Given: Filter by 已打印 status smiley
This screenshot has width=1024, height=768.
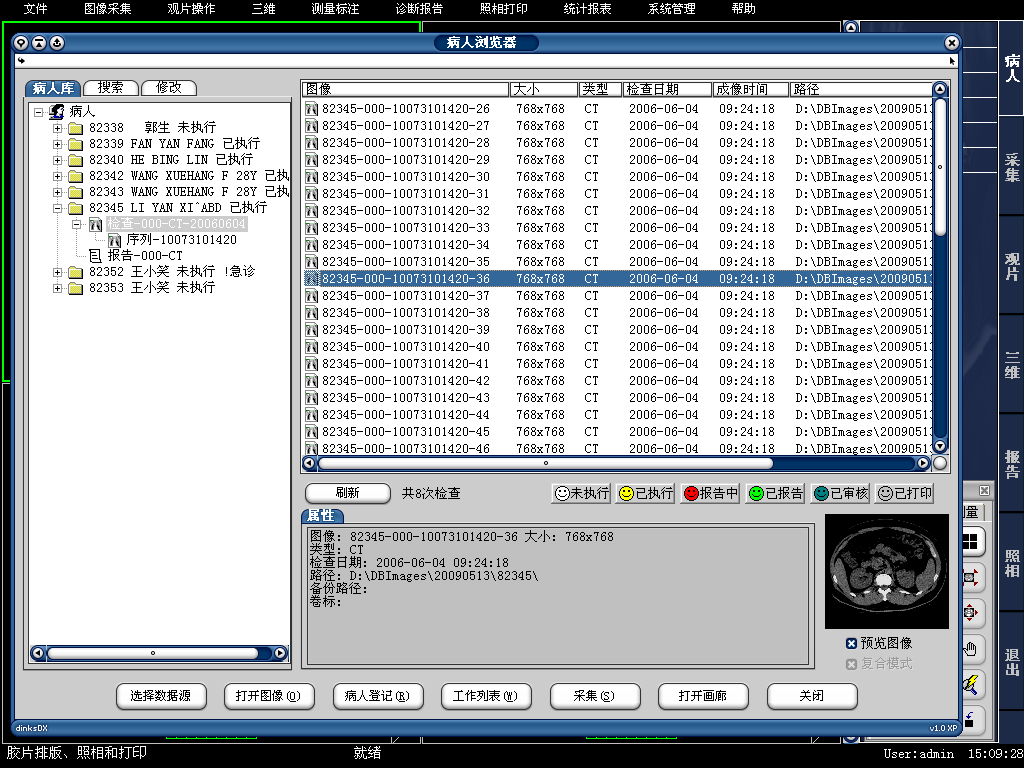Looking at the screenshot, I should coord(905,493).
